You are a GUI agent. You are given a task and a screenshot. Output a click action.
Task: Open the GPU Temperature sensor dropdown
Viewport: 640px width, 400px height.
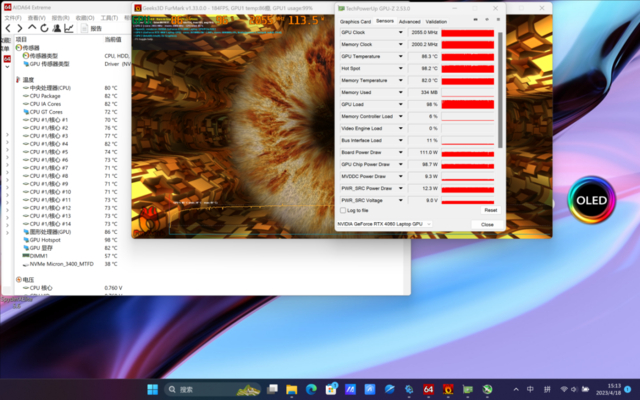[x=400, y=56]
